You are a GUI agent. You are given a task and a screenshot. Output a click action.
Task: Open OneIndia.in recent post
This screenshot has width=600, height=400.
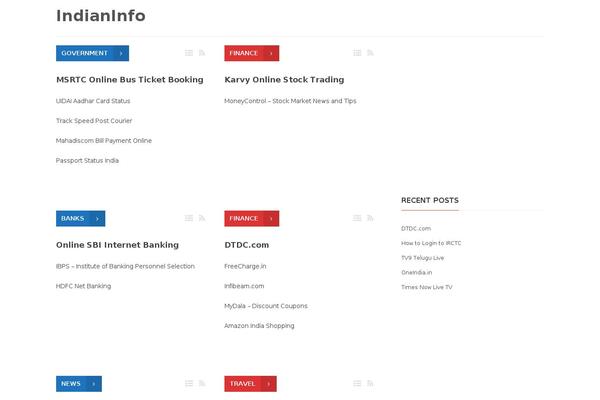(416, 273)
